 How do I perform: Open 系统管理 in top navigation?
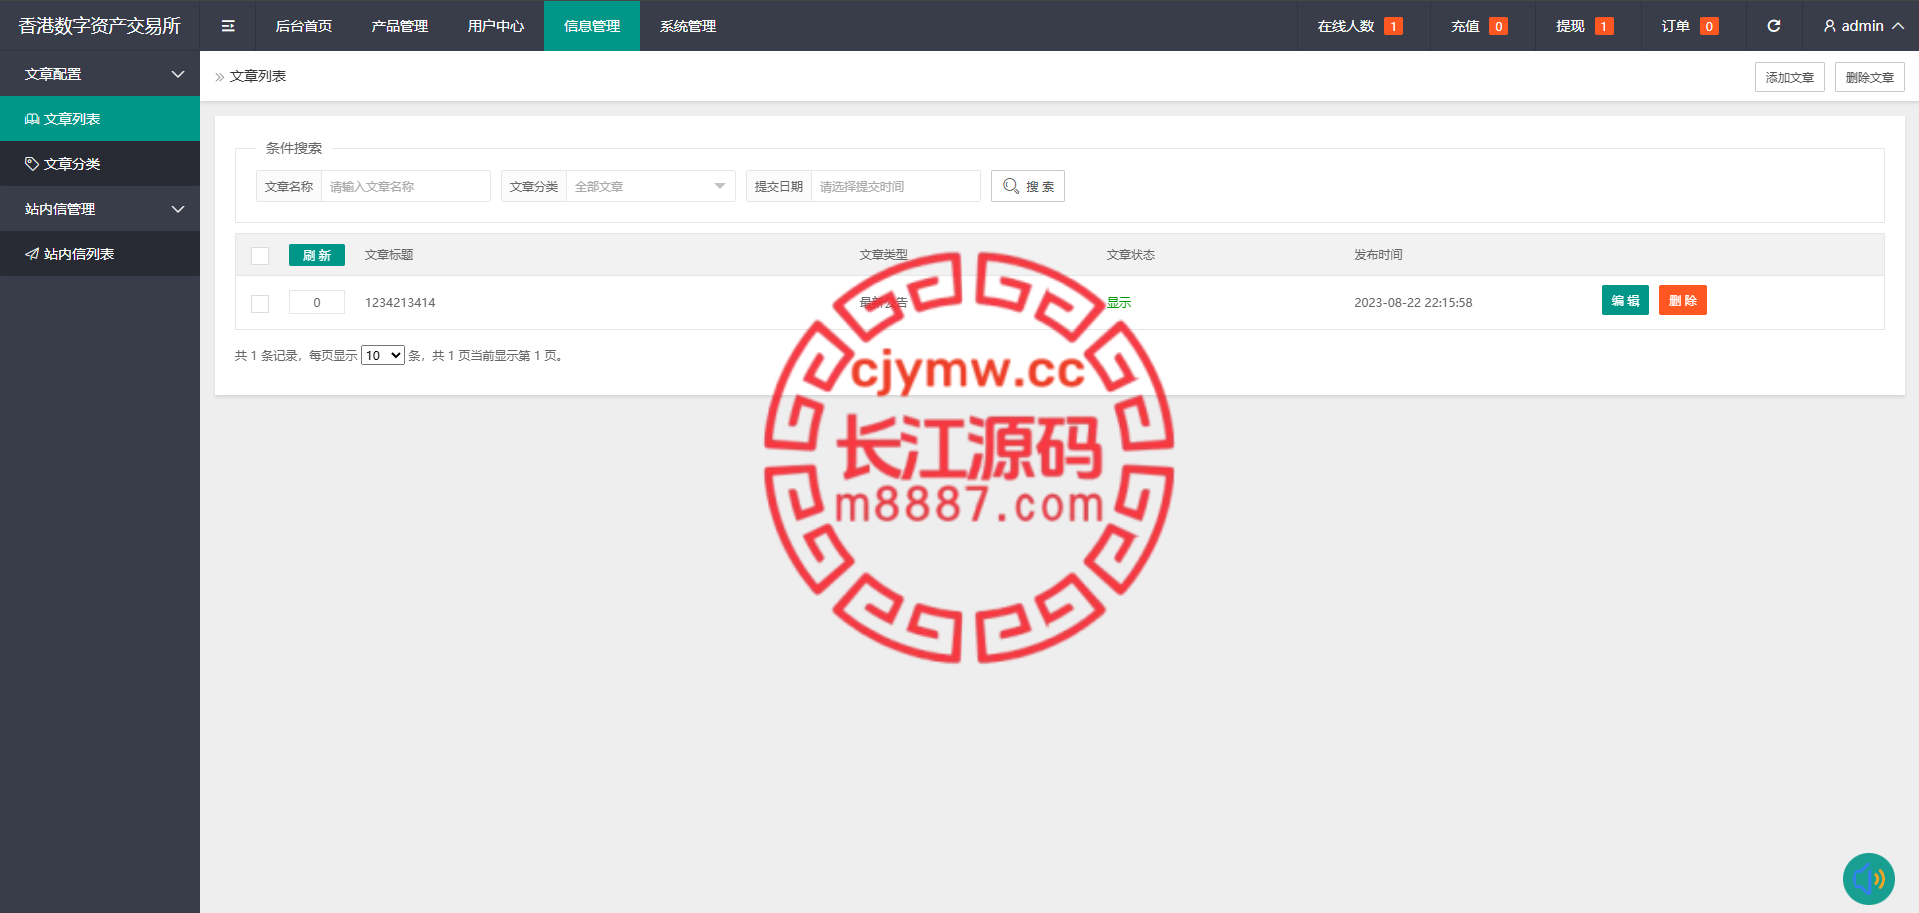click(688, 26)
